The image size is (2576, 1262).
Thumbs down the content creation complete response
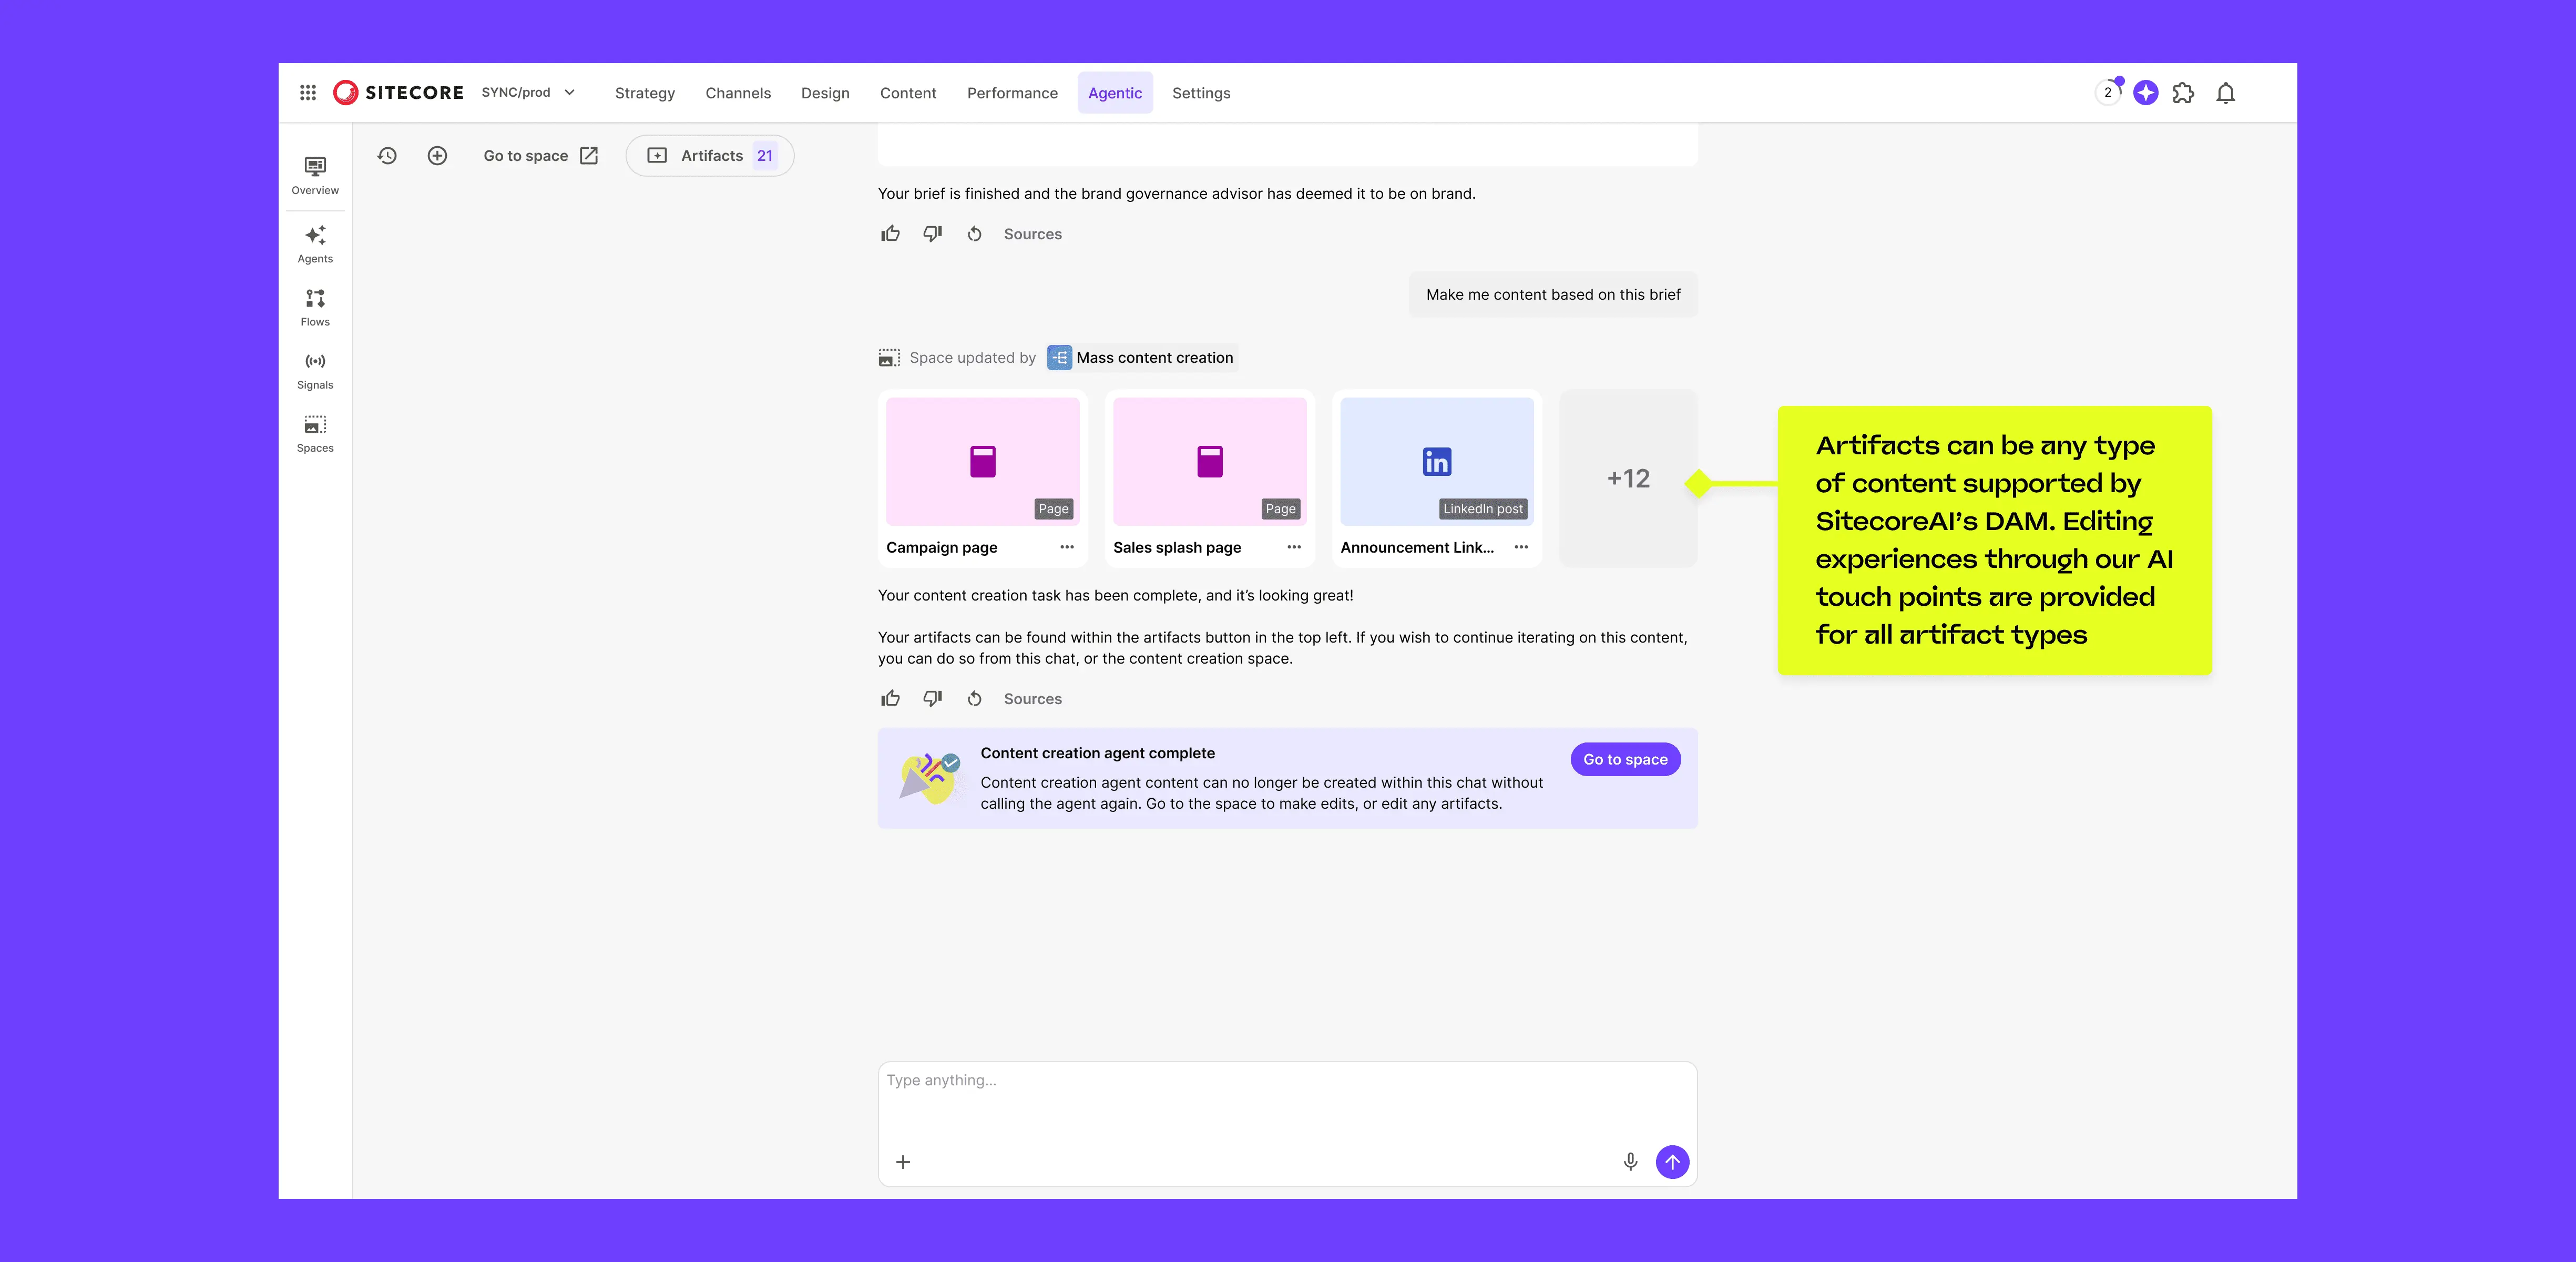click(932, 699)
